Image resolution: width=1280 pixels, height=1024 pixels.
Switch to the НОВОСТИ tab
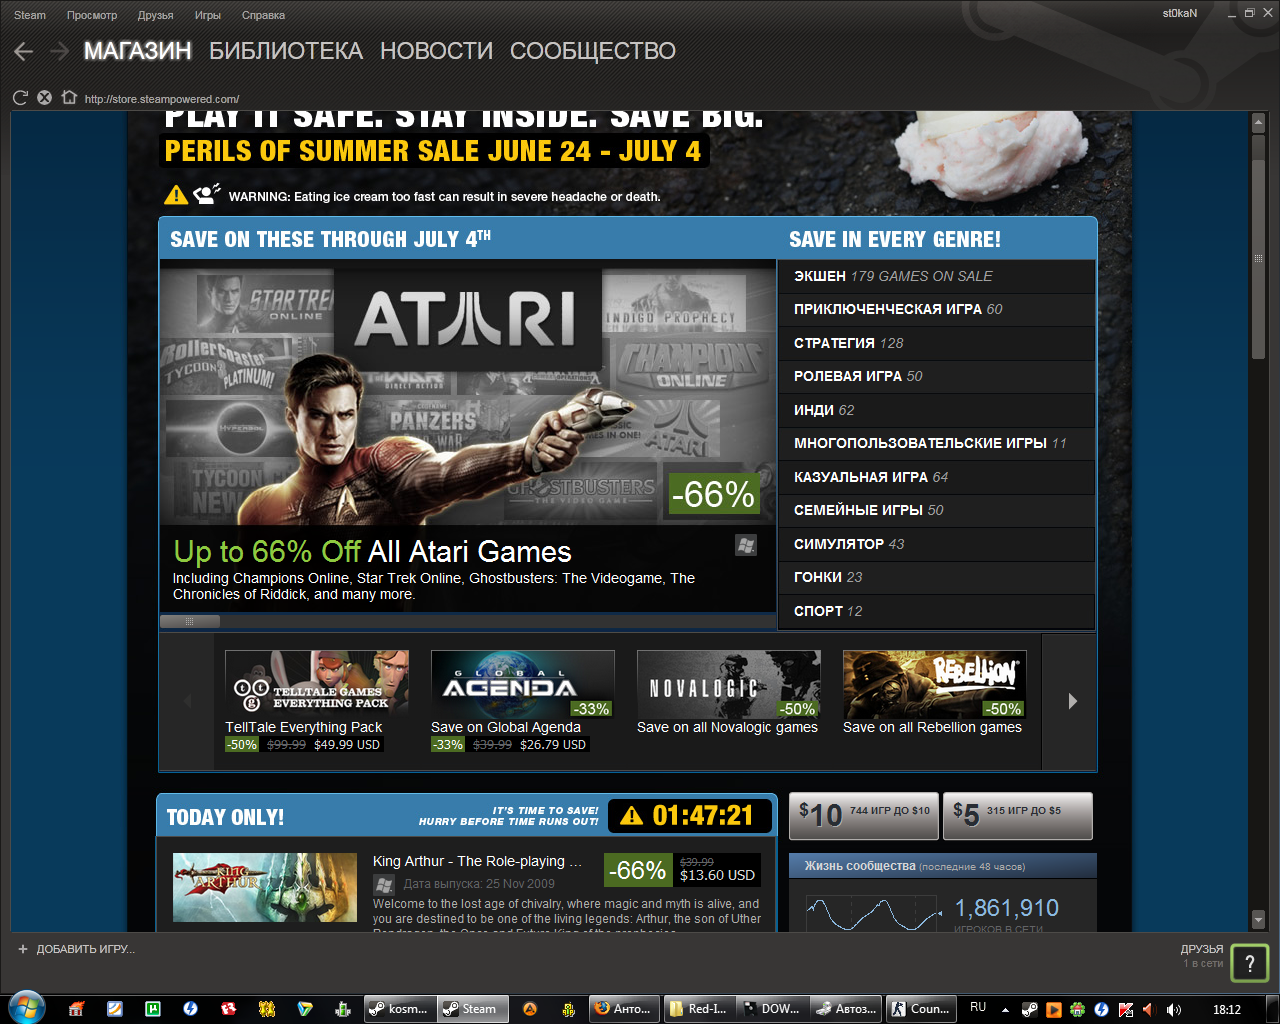click(436, 51)
